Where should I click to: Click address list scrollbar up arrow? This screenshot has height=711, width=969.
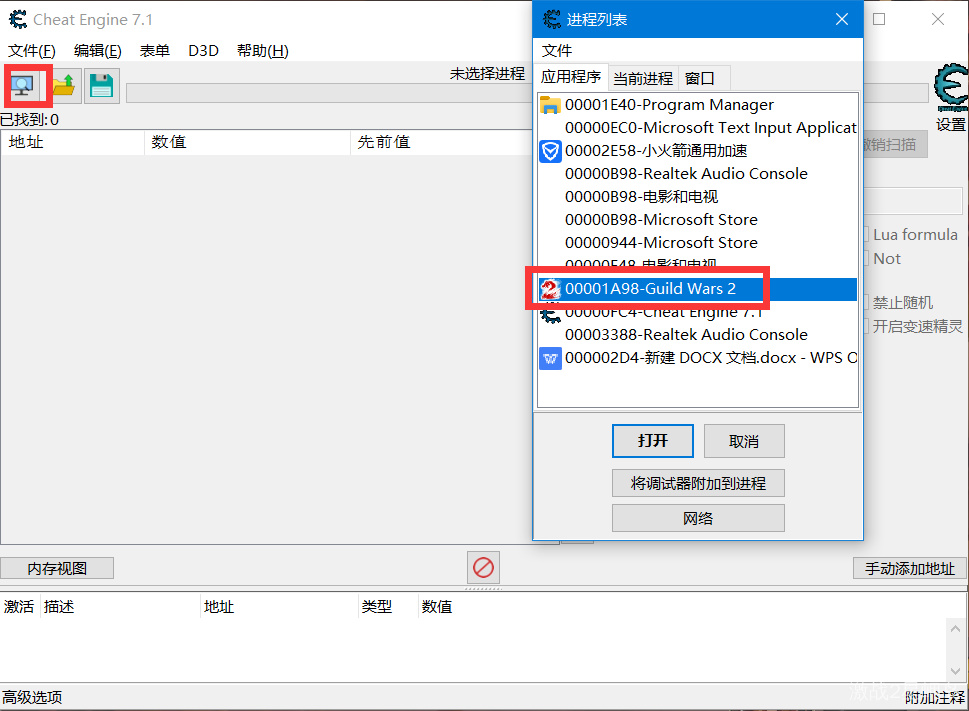[x=955, y=629]
